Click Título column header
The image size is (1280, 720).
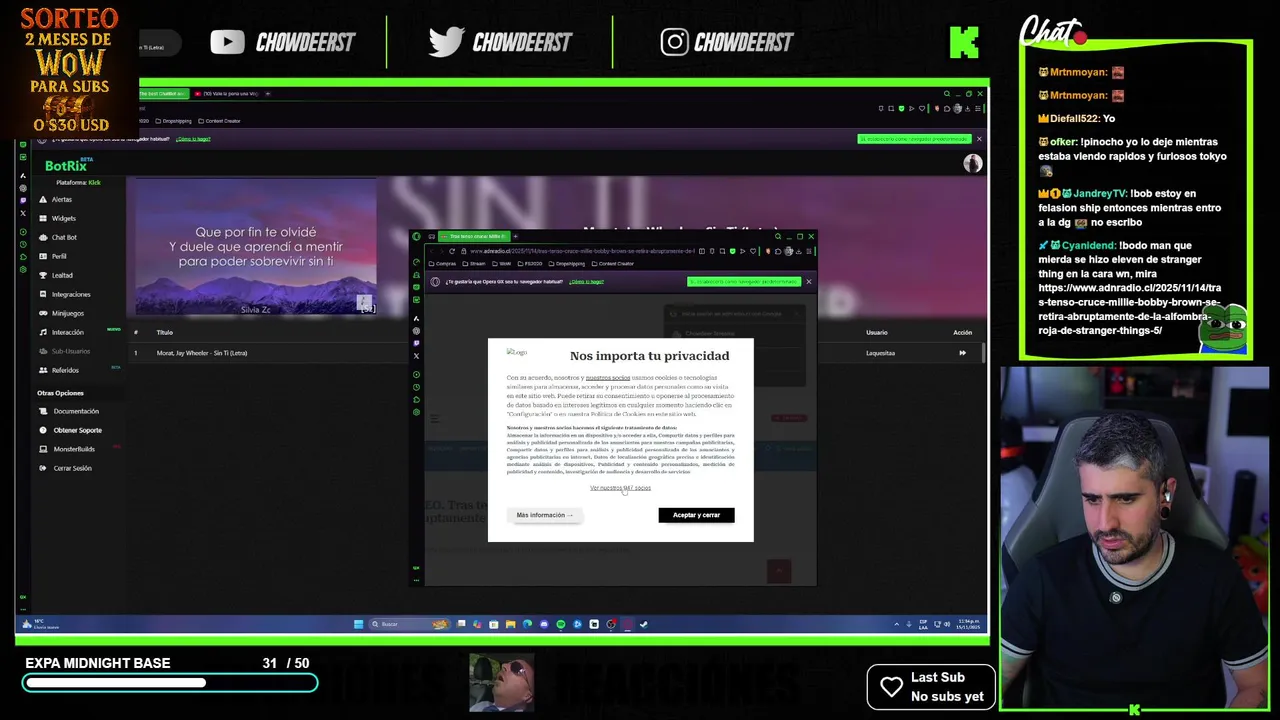[165, 332]
